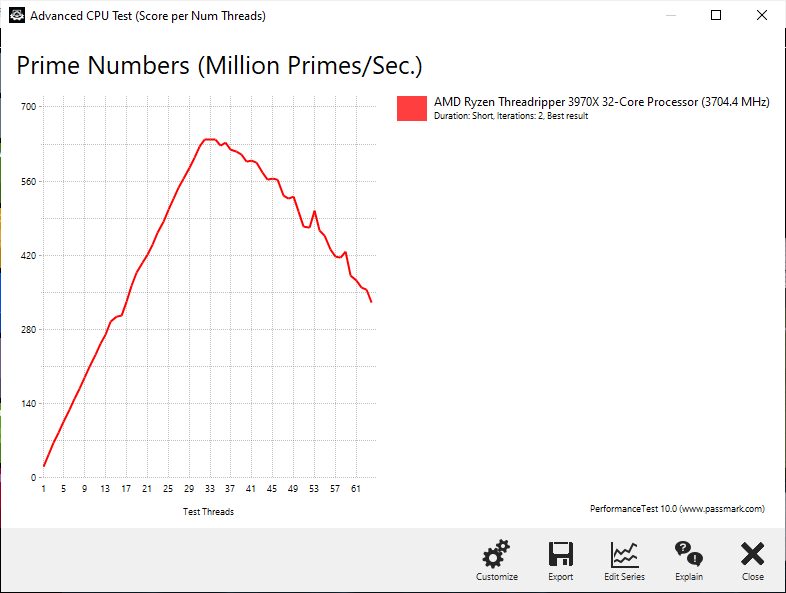Click the window title text in title bar
Viewport: 786px width, 593px height.
pyautogui.click(x=148, y=16)
